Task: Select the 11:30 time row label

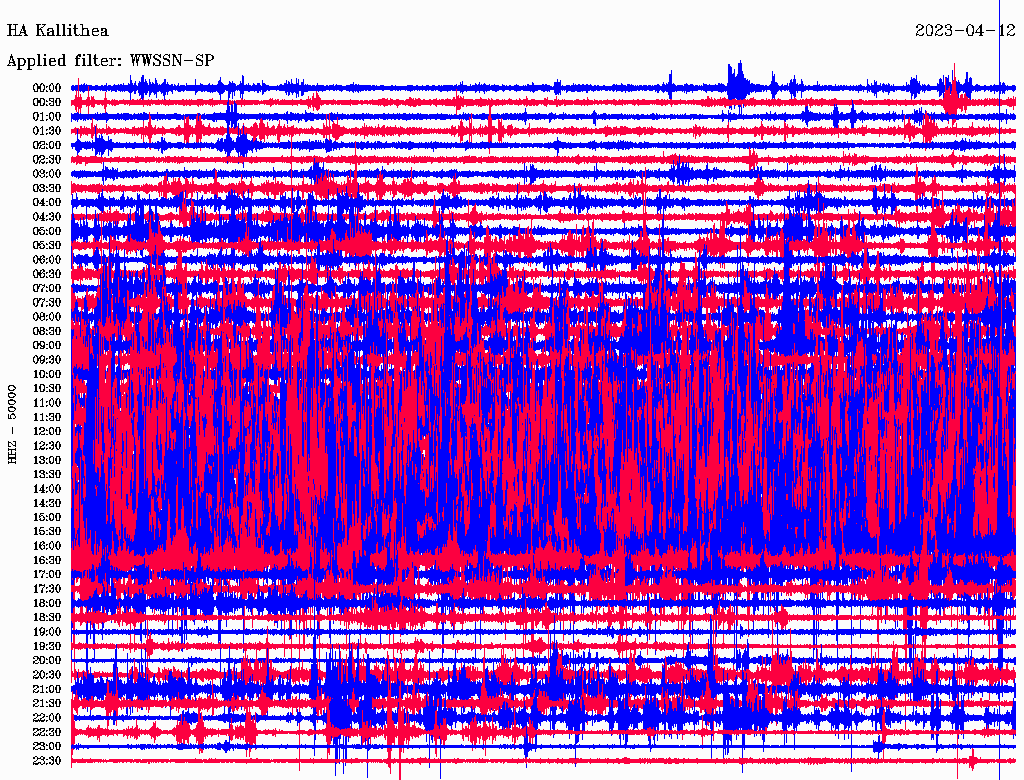Action: click(47, 417)
